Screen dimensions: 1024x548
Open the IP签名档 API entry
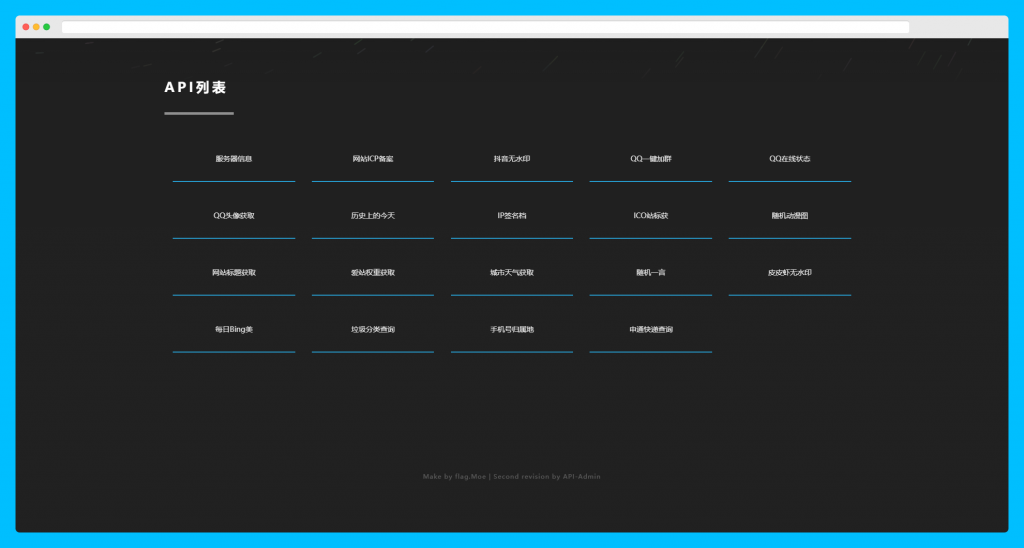512,216
